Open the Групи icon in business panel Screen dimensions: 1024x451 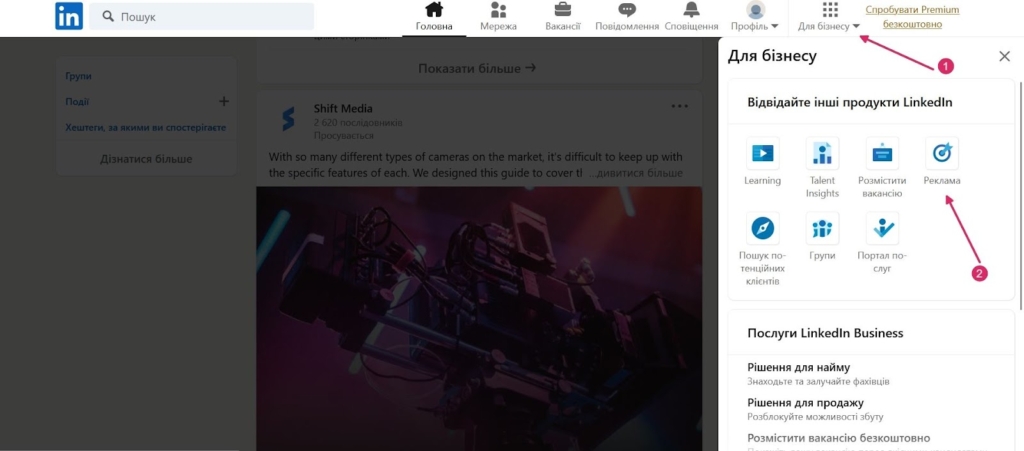tap(822, 228)
